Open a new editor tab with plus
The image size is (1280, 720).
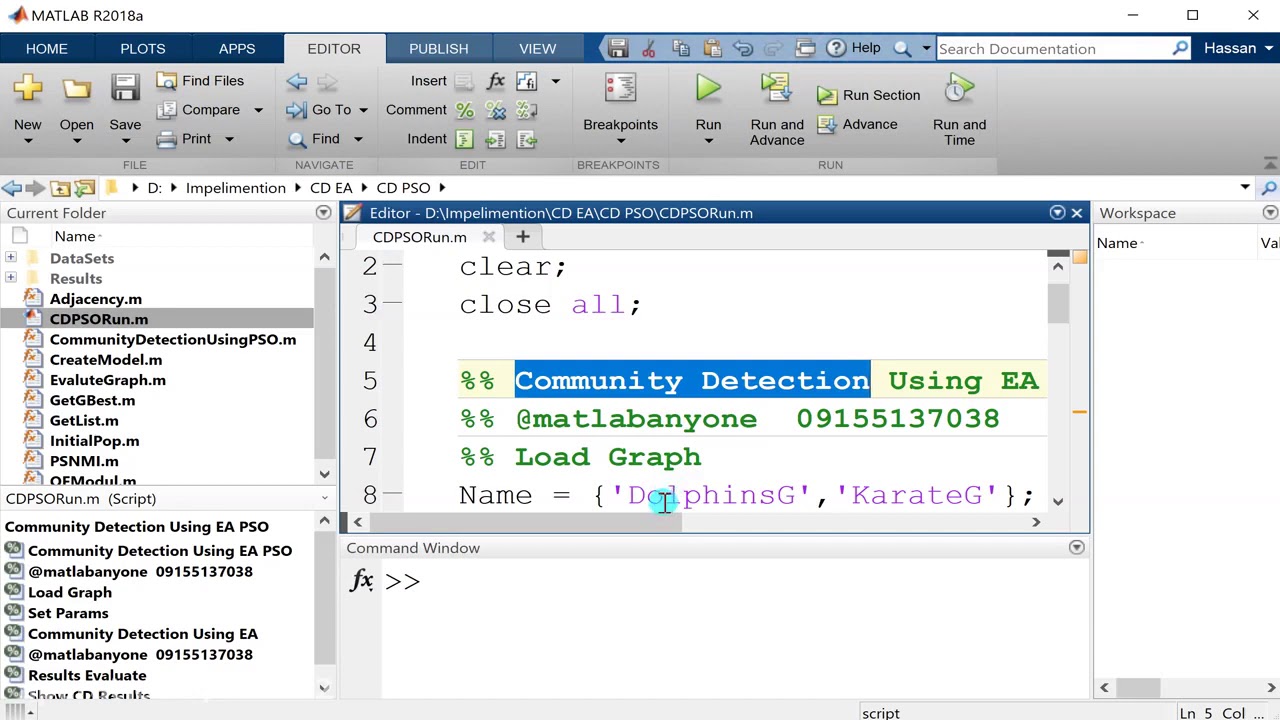pos(522,236)
